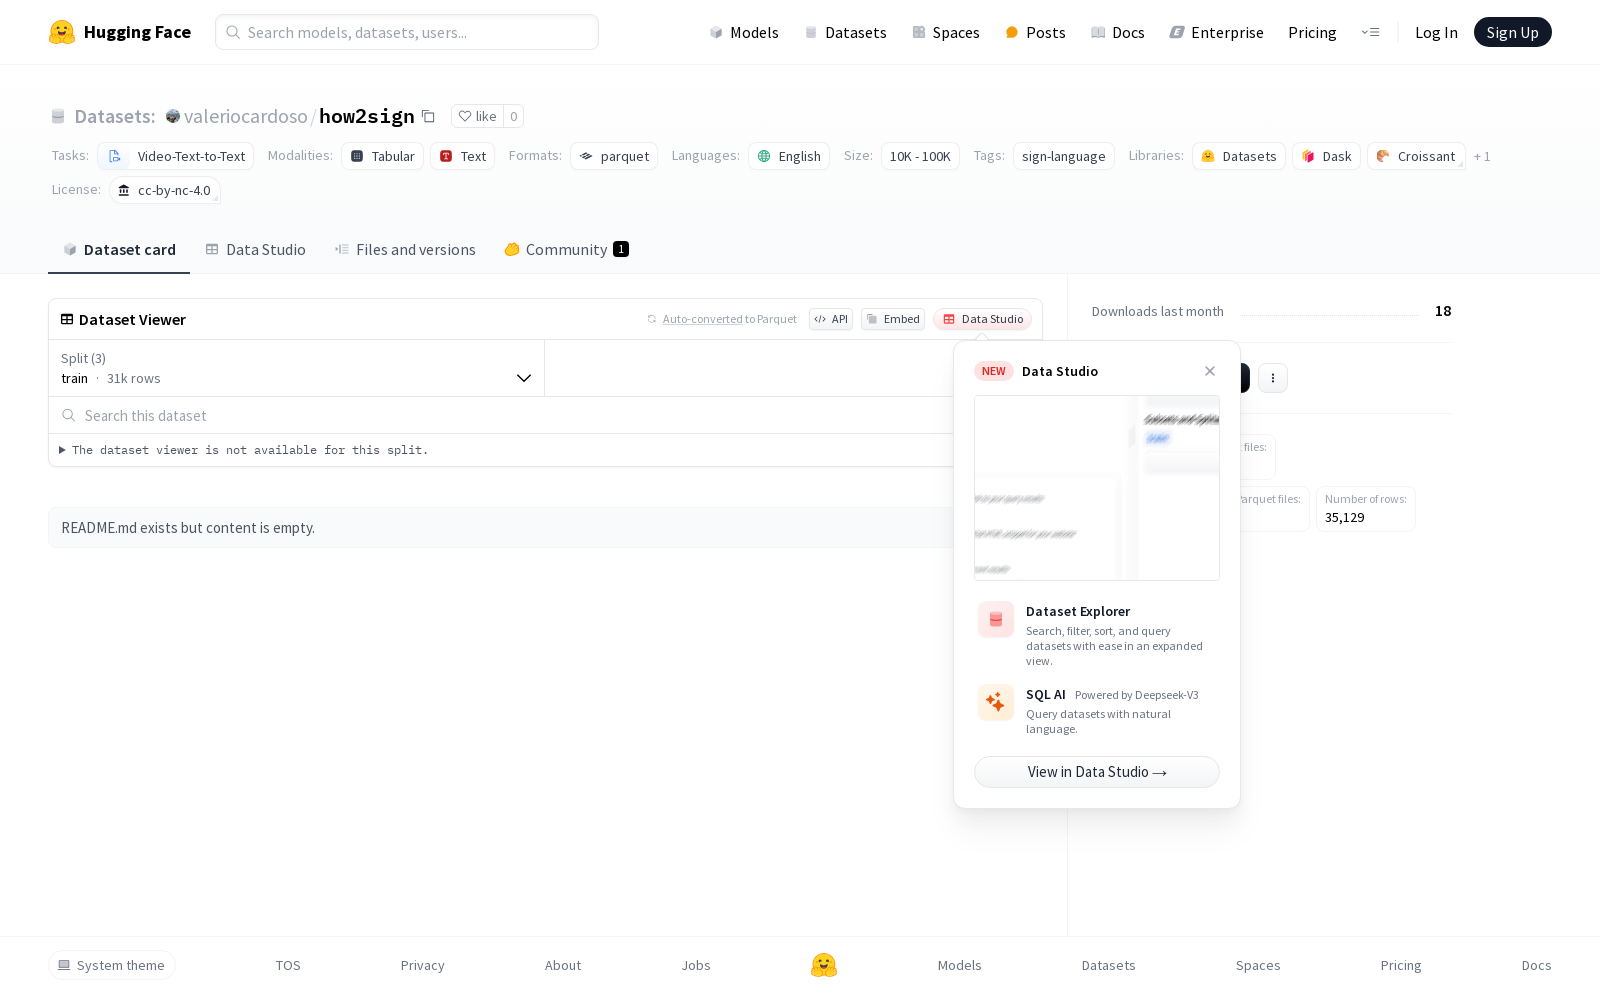Open Enterprise in top navigation
This screenshot has width=1600, height=1000.
tap(1217, 32)
